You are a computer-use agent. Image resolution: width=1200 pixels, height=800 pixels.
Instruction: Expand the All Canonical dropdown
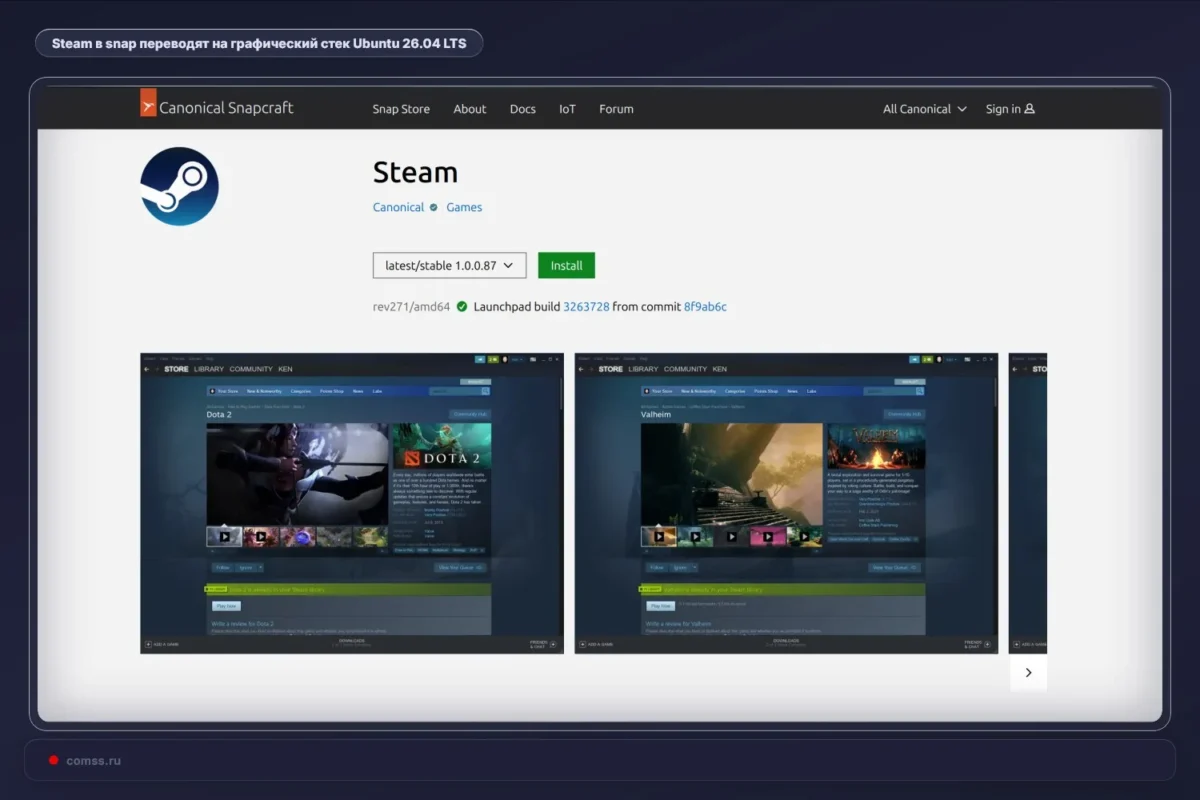925,109
